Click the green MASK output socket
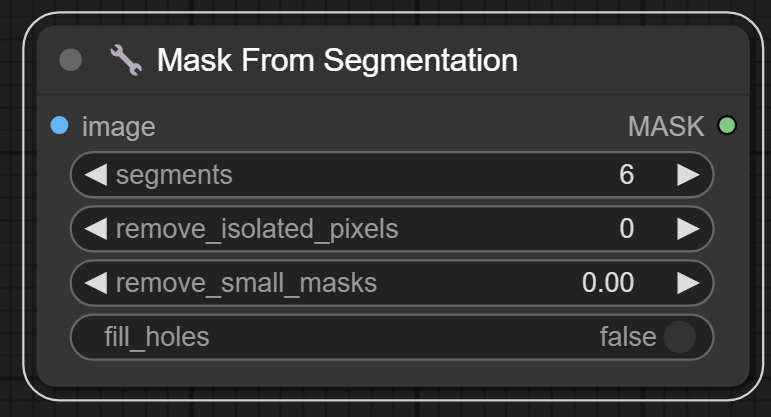This screenshot has width=771, height=417. (x=727, y=126)
